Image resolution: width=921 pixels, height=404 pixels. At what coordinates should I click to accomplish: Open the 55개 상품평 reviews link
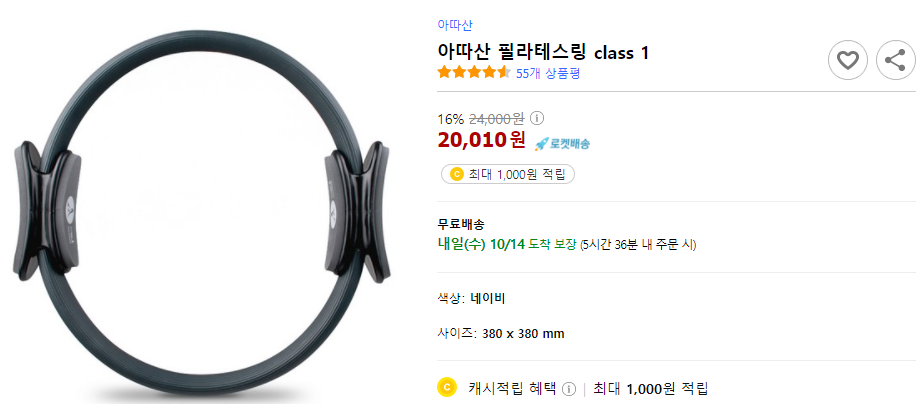click(x=548, y=73)
